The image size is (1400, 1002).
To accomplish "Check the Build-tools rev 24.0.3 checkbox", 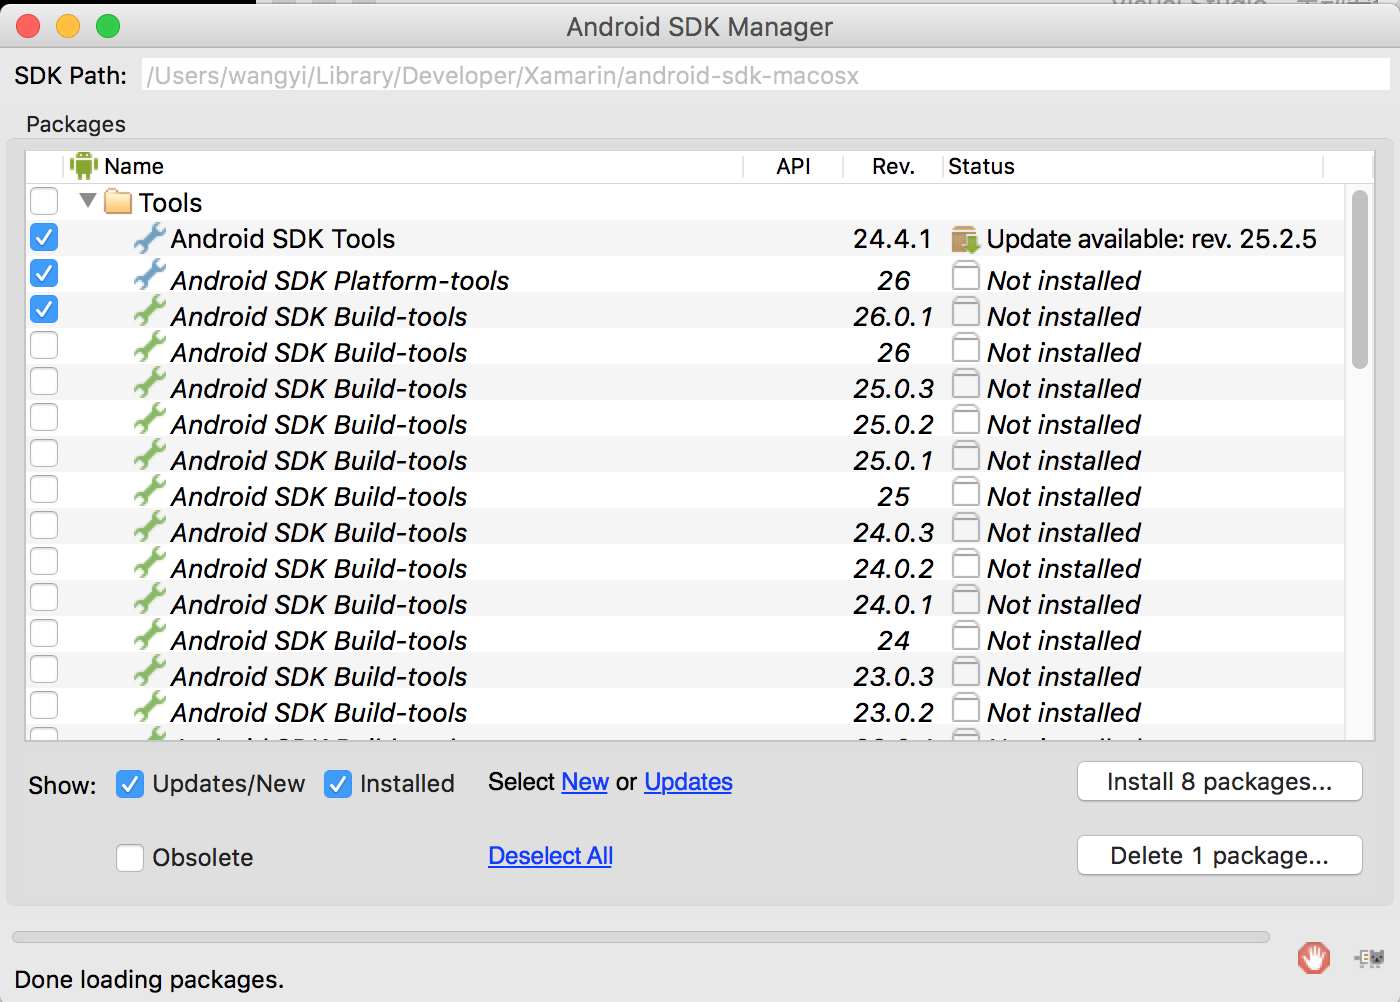I will (44, 525).
